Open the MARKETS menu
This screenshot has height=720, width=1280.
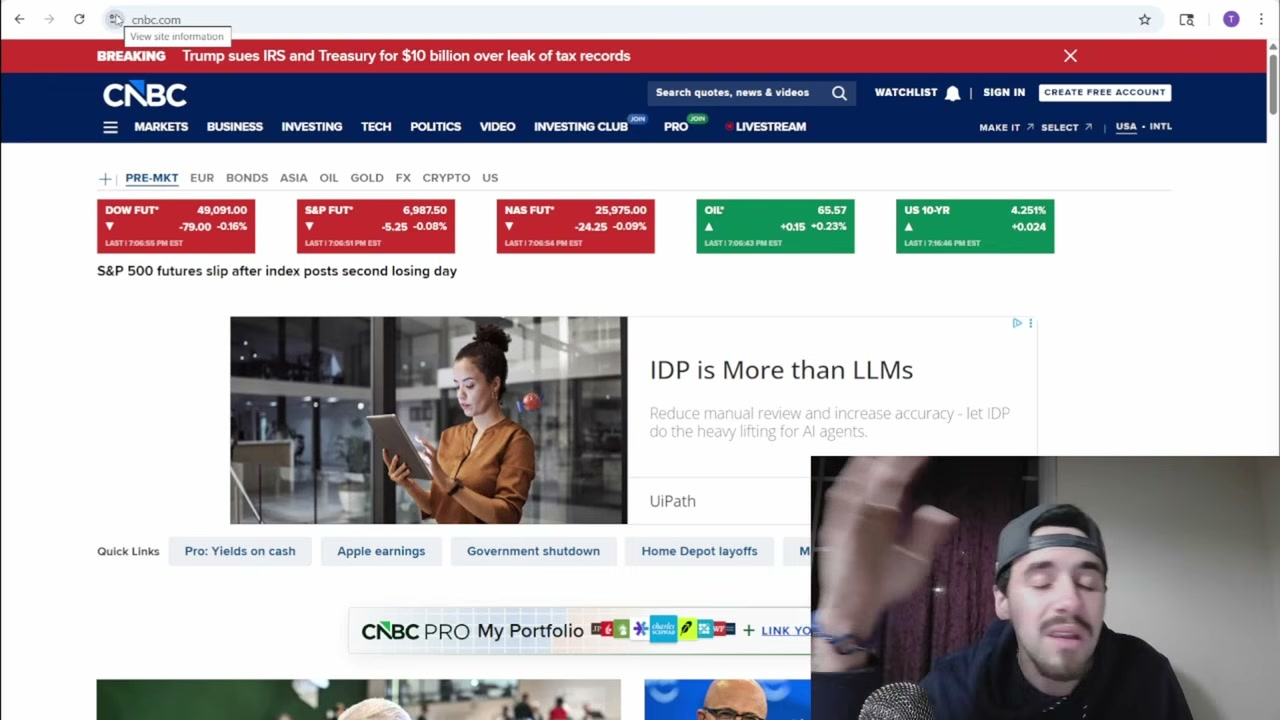tap(161, 127)
